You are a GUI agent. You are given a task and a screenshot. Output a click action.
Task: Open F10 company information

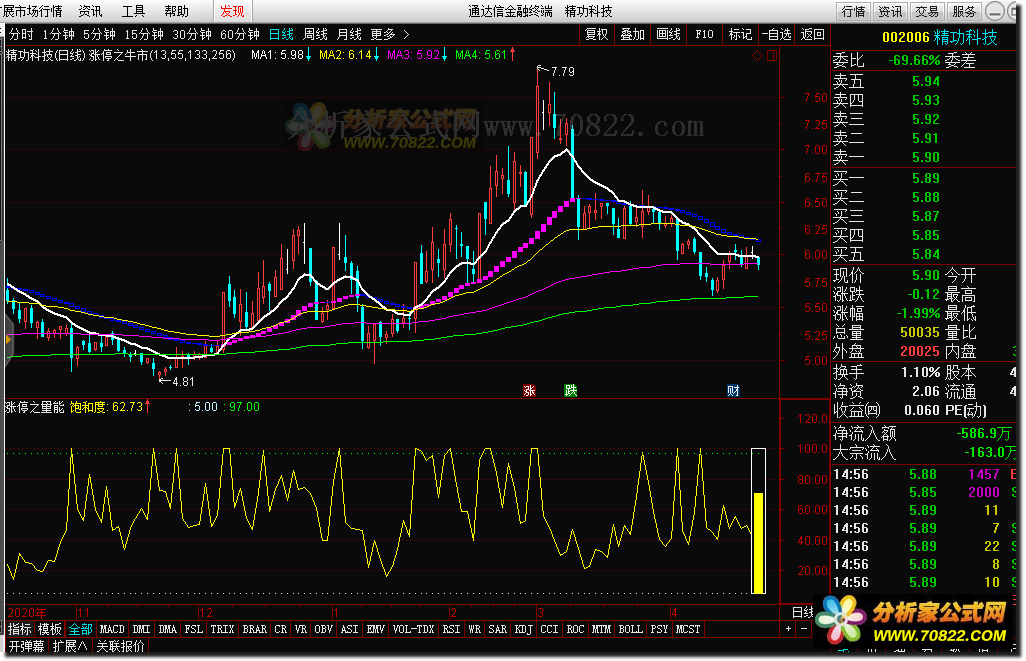[x=704, y=35]
